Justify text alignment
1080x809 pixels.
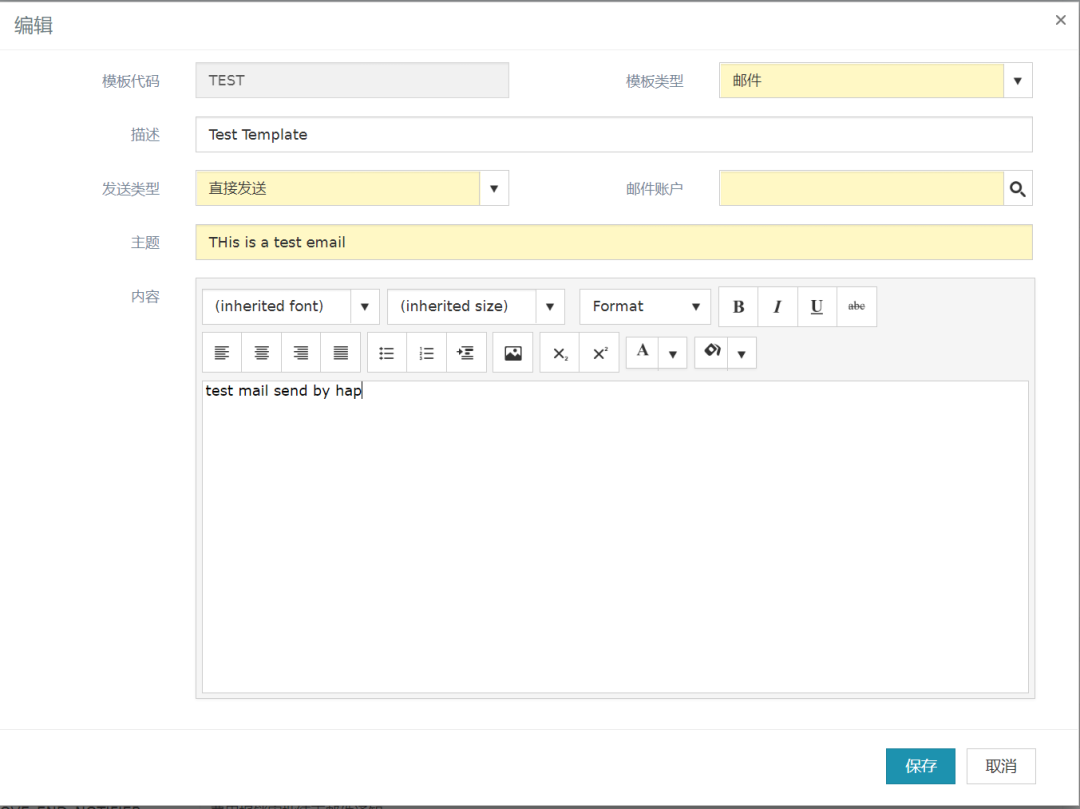(340, 353)
